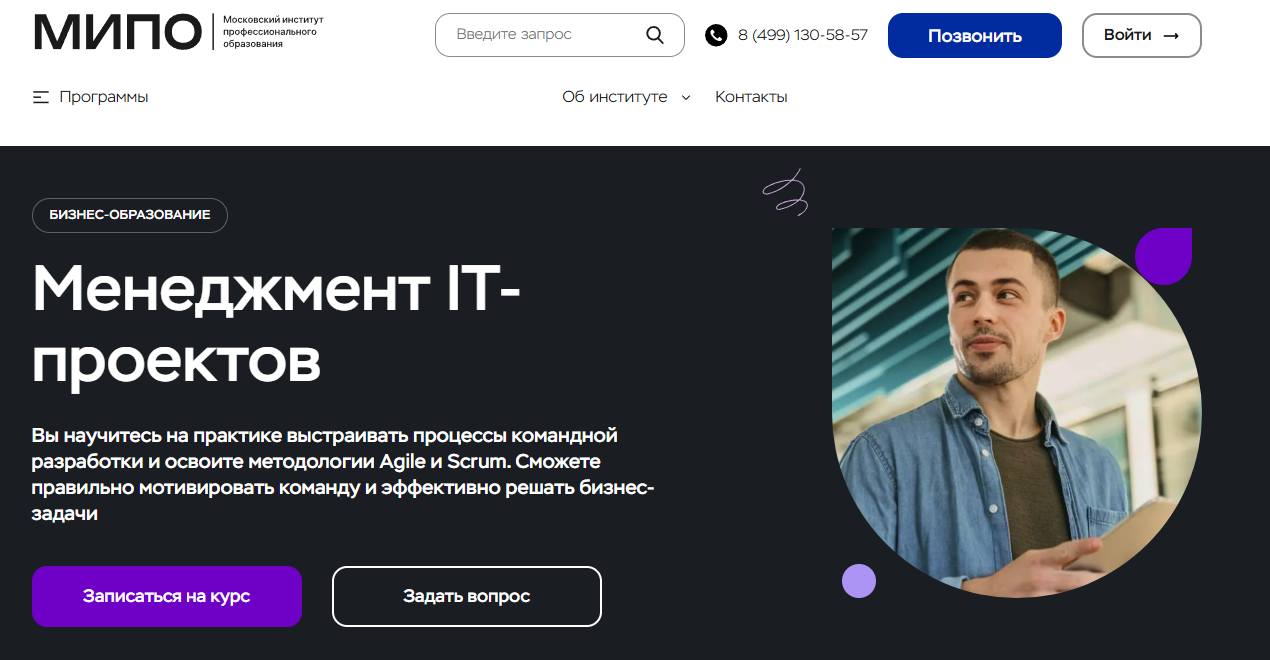Click the phone number 8 (499) 130-58-57
Screen dimensions: 1270x660
[803, 35]
